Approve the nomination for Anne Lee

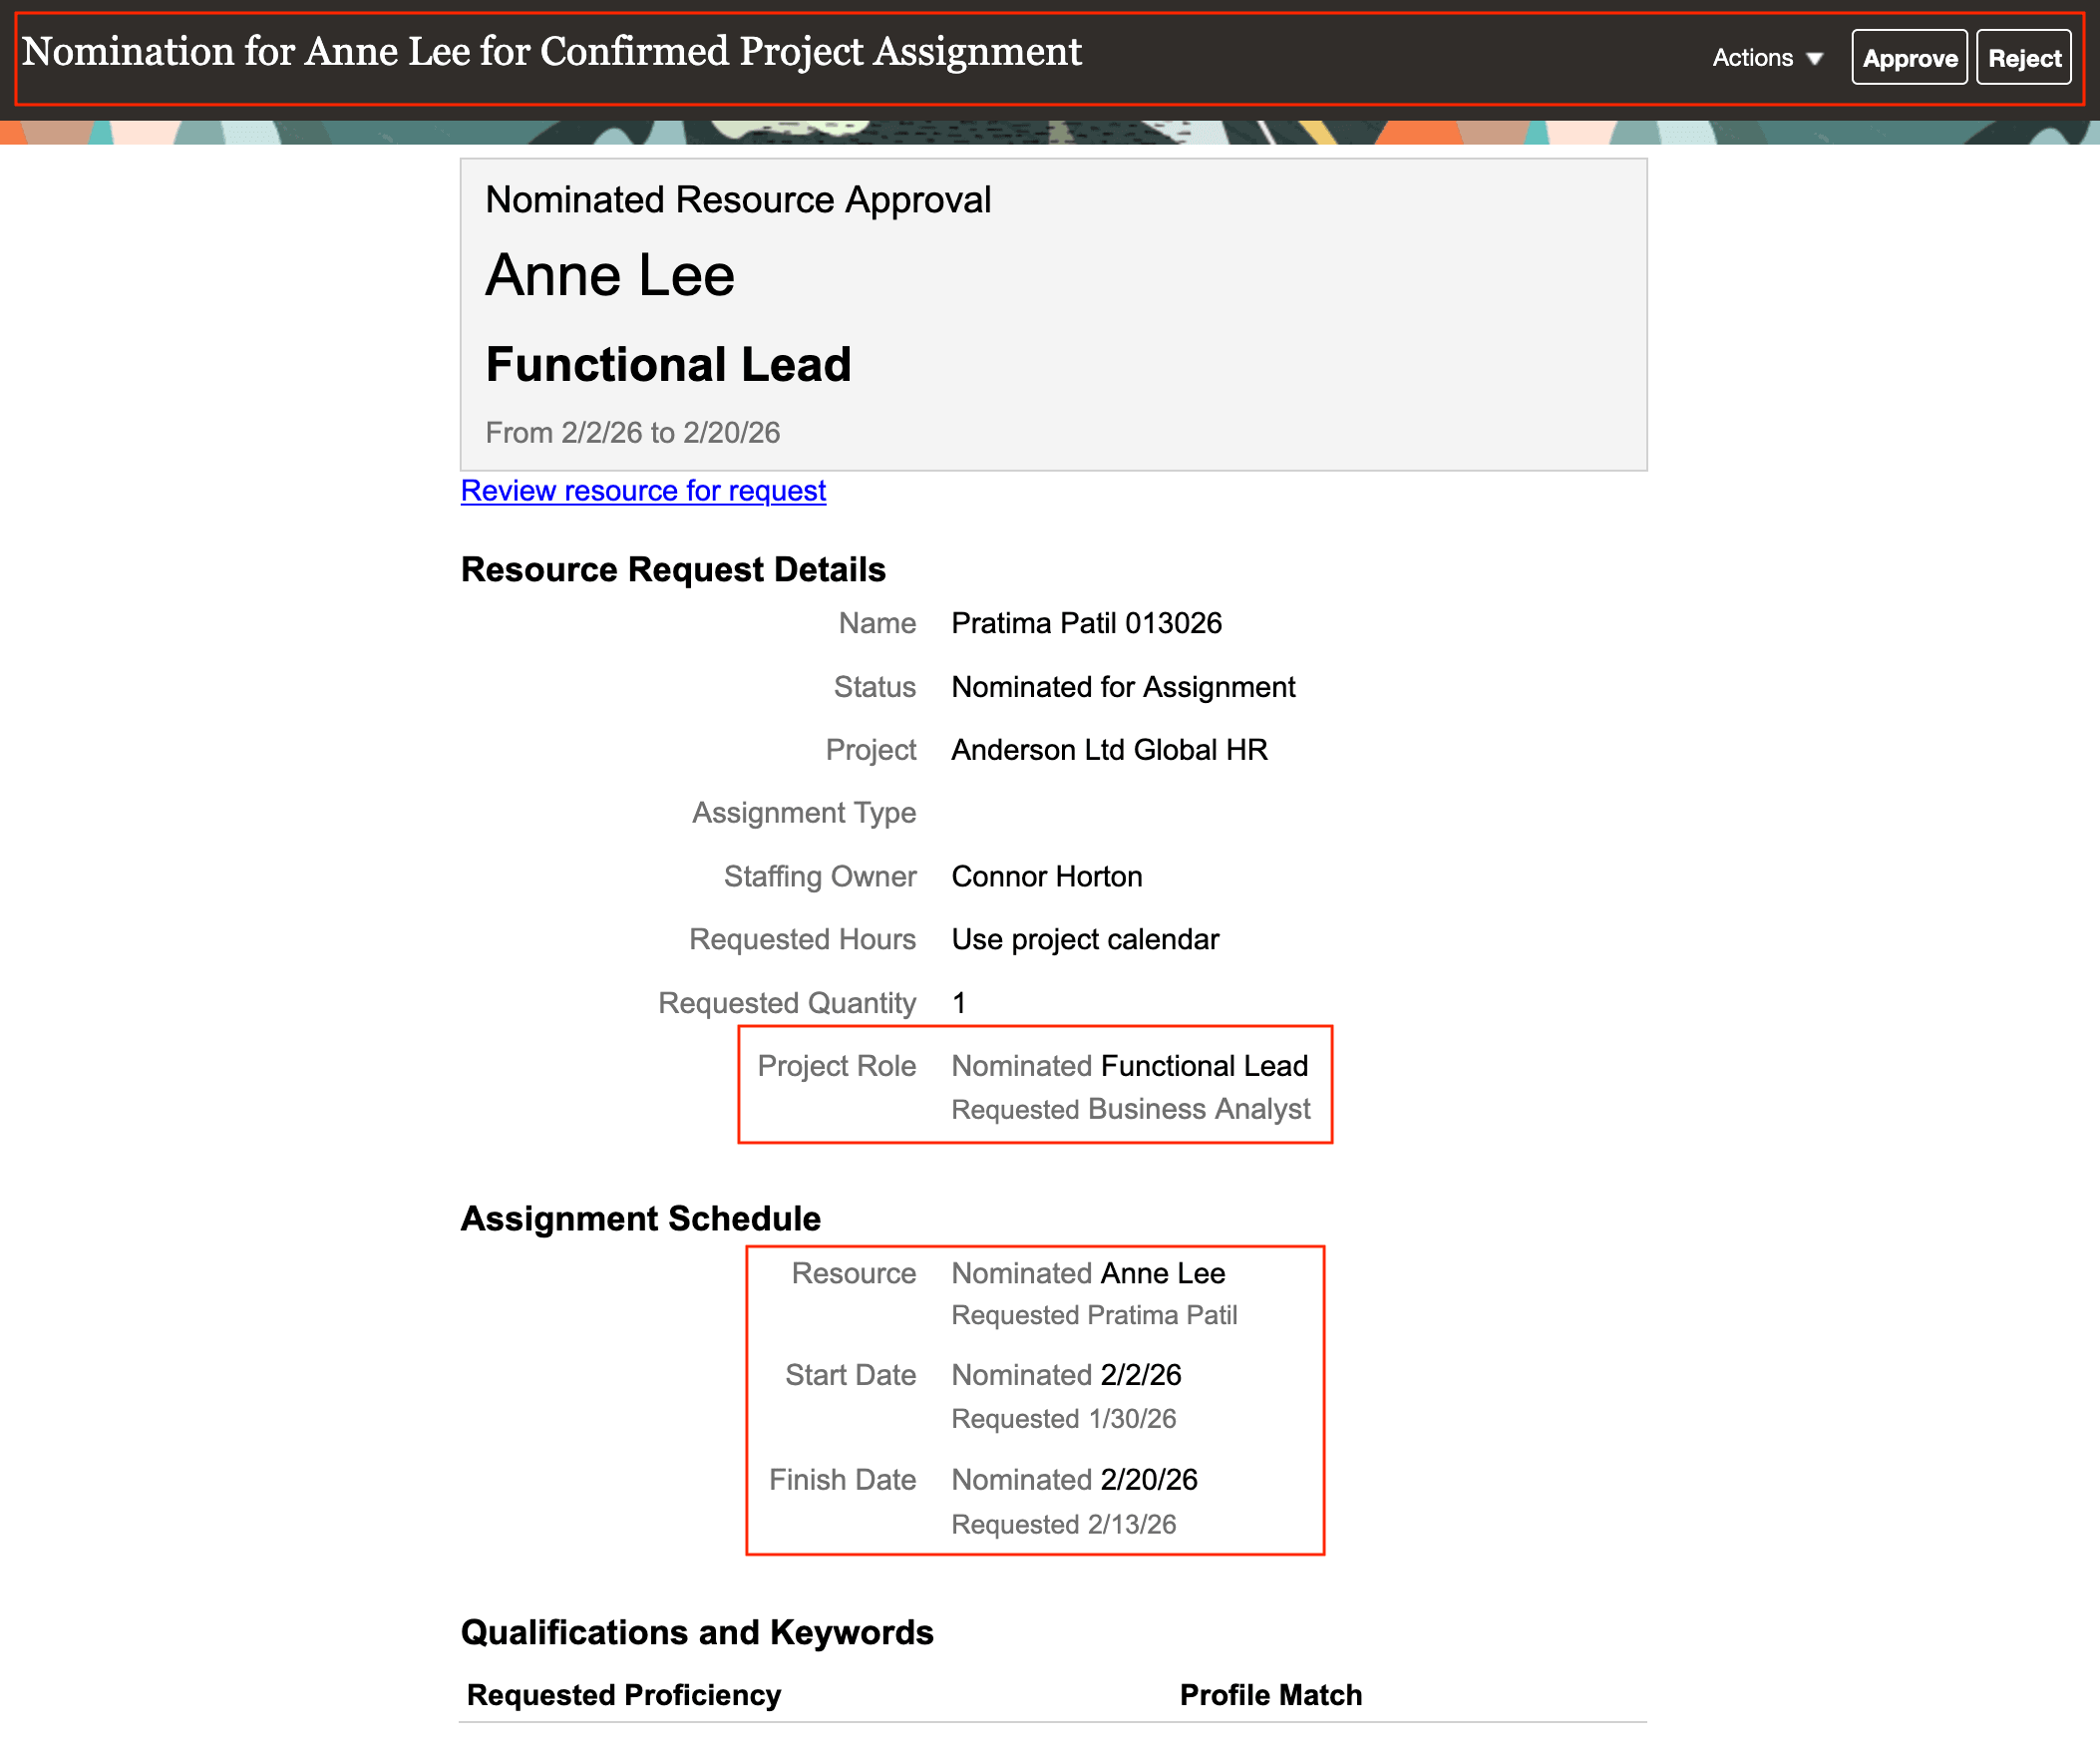point(1909,57)
